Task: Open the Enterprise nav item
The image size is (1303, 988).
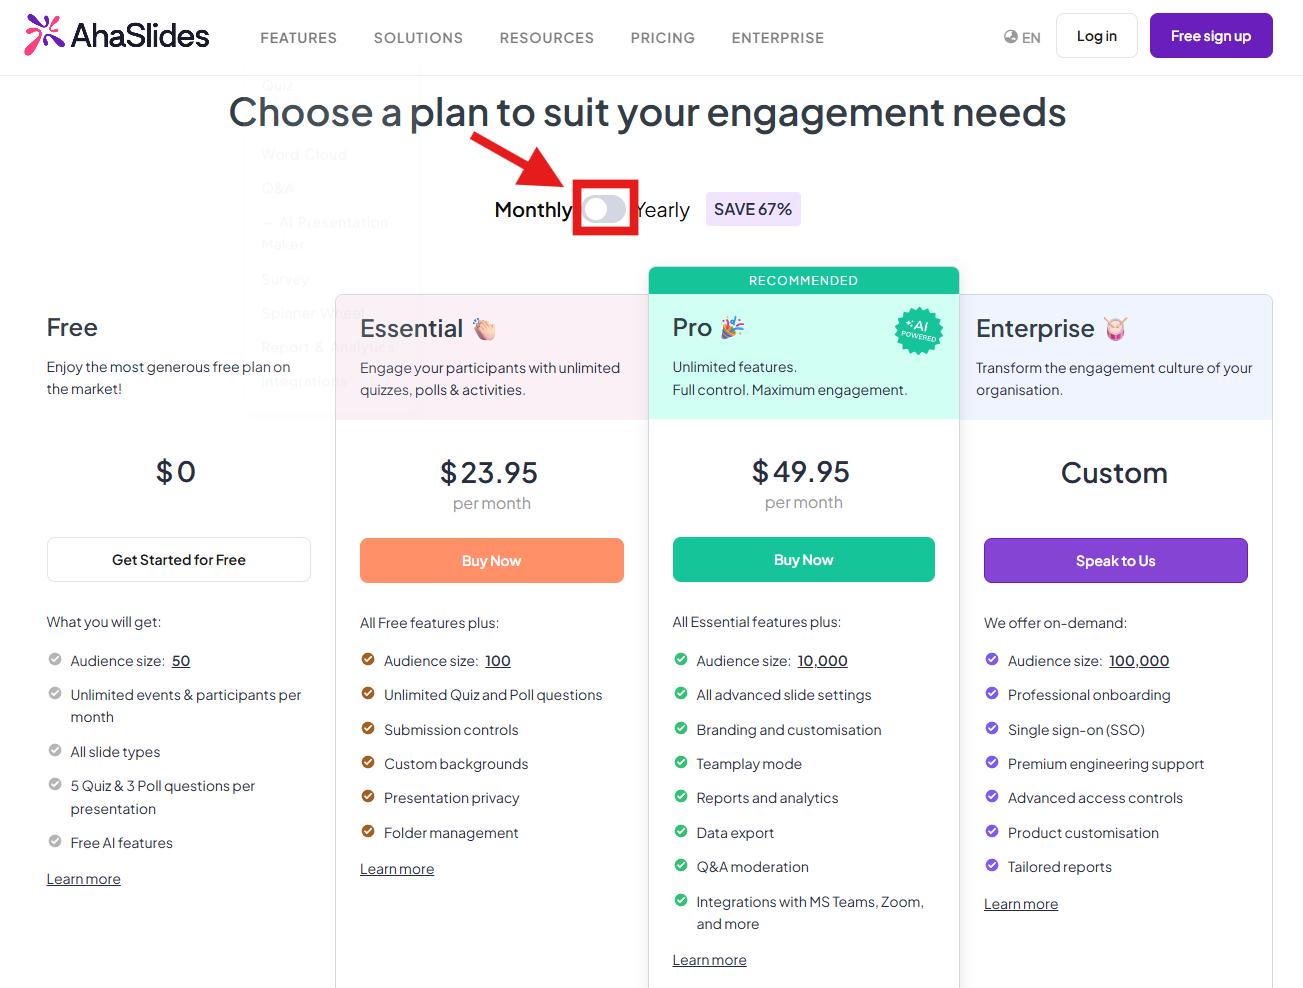Action: 778,38
